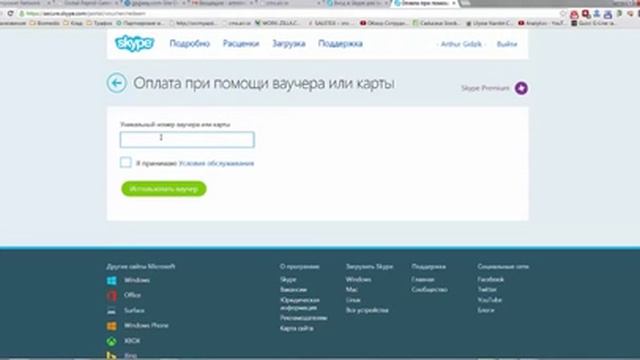640x360 pixels.
Task: Go back using the circled arrow icon
Action: pos(117,83)
